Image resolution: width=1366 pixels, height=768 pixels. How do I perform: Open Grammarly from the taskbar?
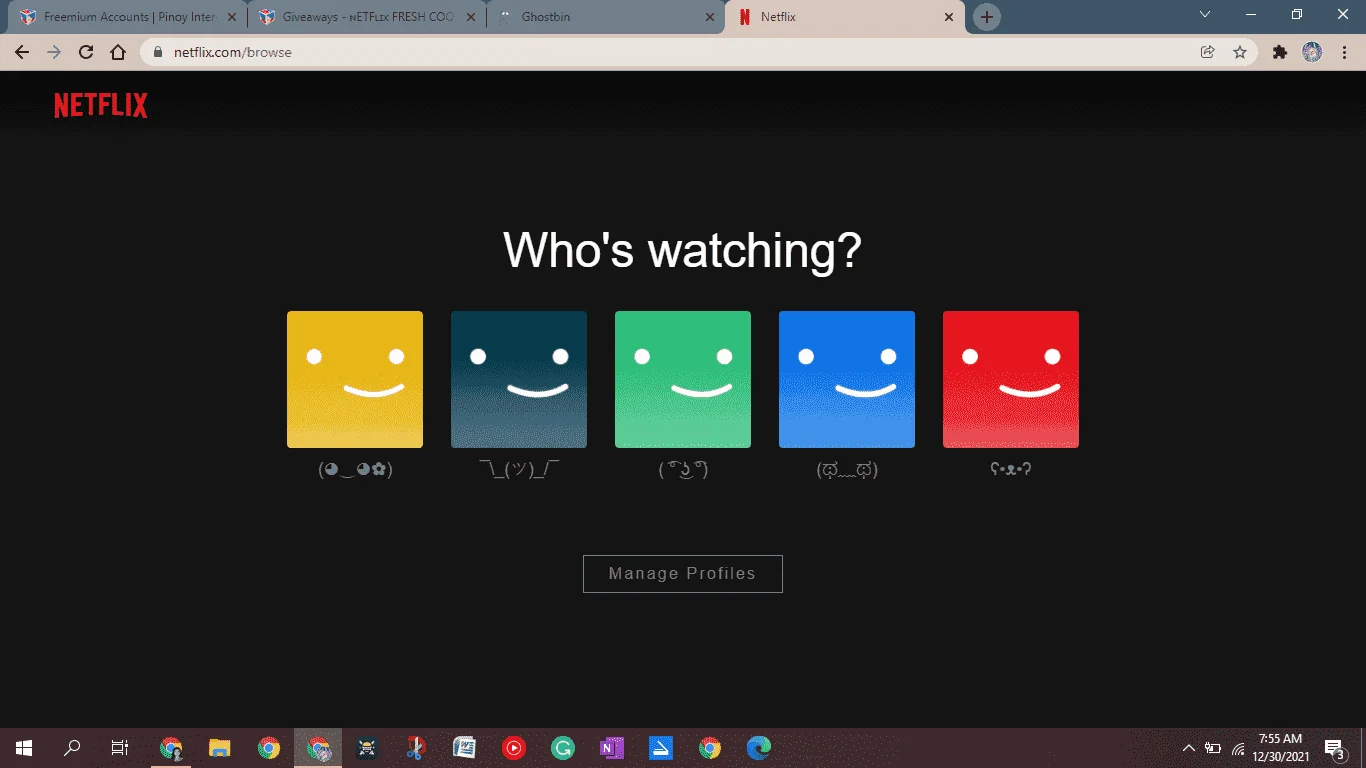[x=563, y=747]
